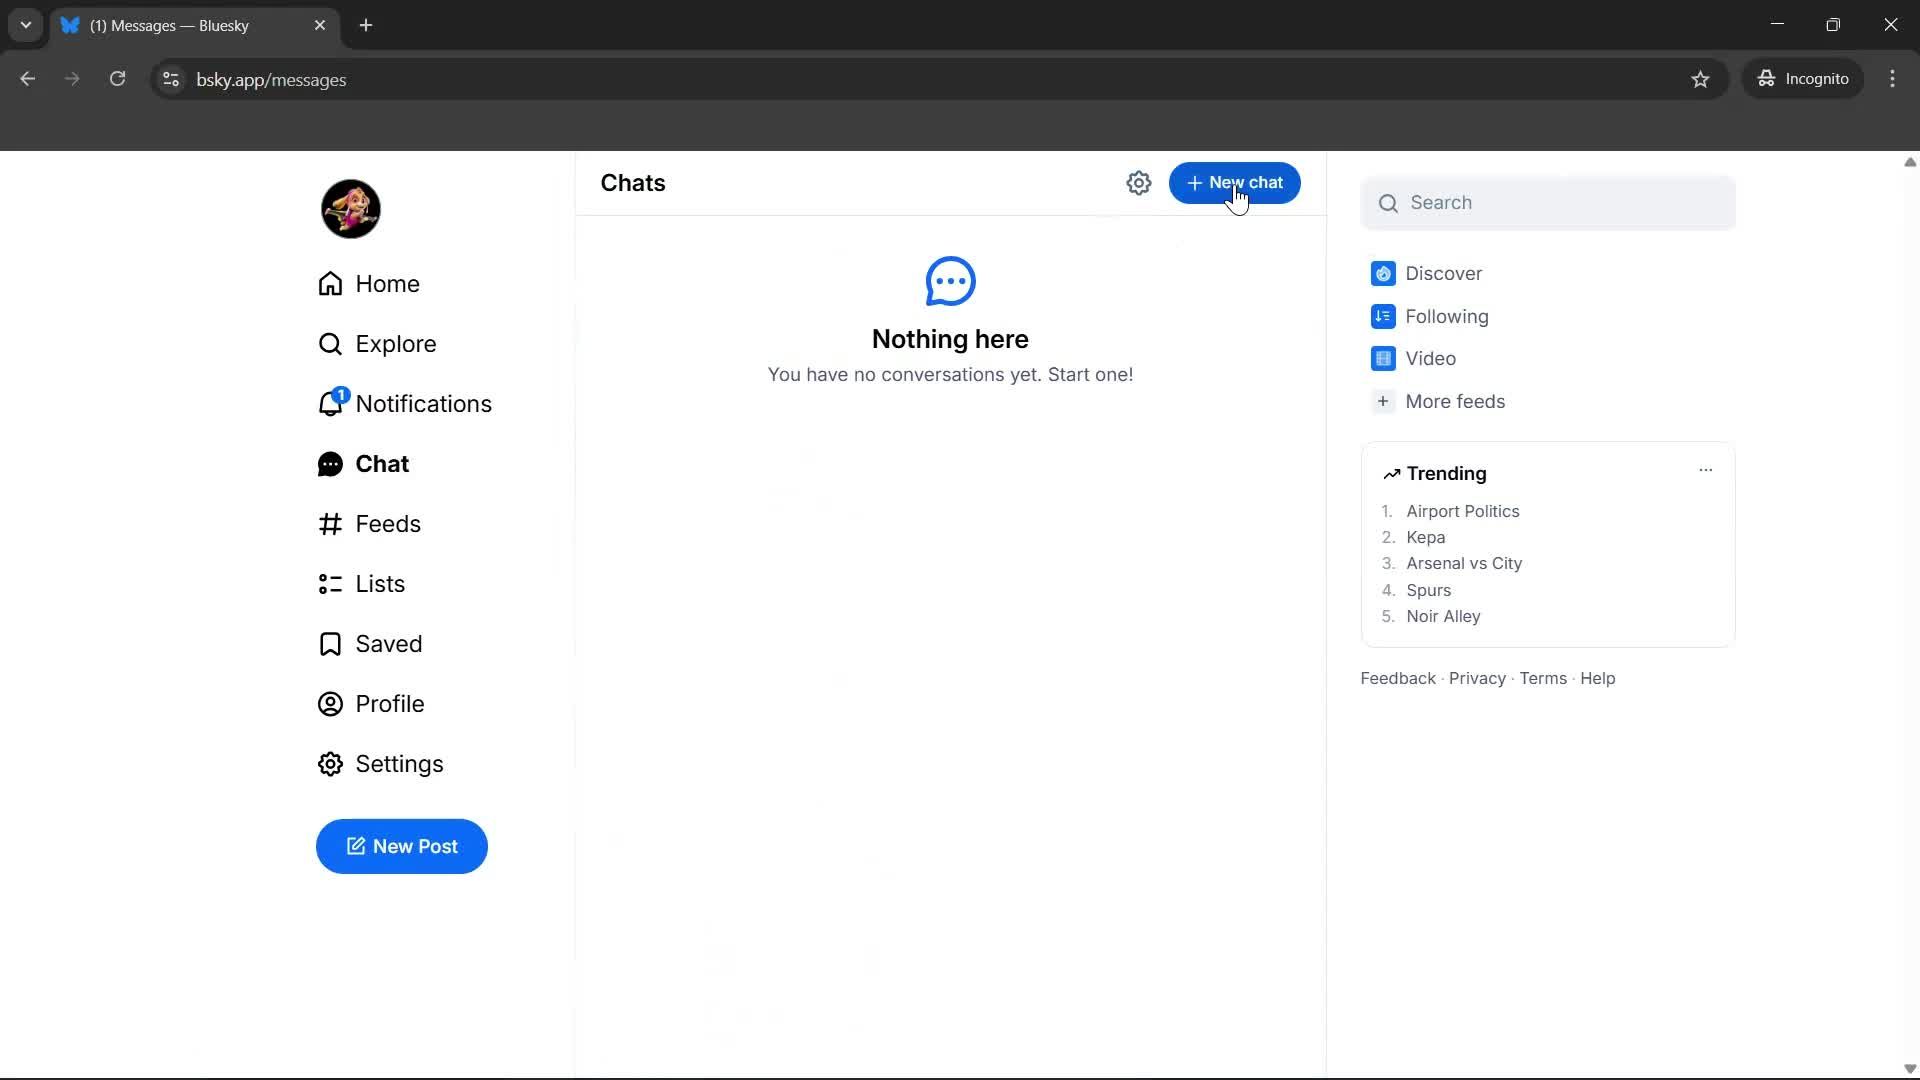The height and width of the screenshot is (1080, 1920).
Task: Open Chrome's three-dot menu
Action: point(1894,79)
